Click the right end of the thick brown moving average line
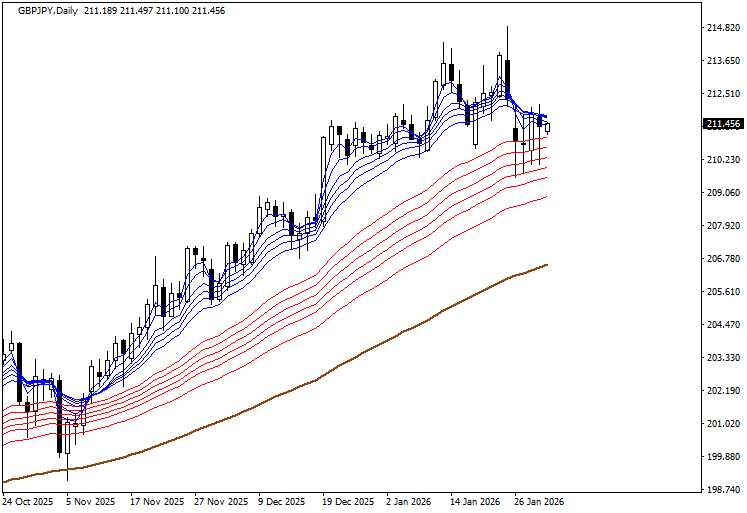Viewport: 747px width, 513px height. pos(546,265)
